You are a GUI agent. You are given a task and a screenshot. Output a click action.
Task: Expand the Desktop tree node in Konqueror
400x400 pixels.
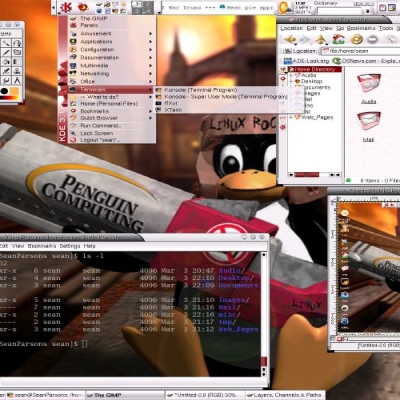tap(291, 81)
